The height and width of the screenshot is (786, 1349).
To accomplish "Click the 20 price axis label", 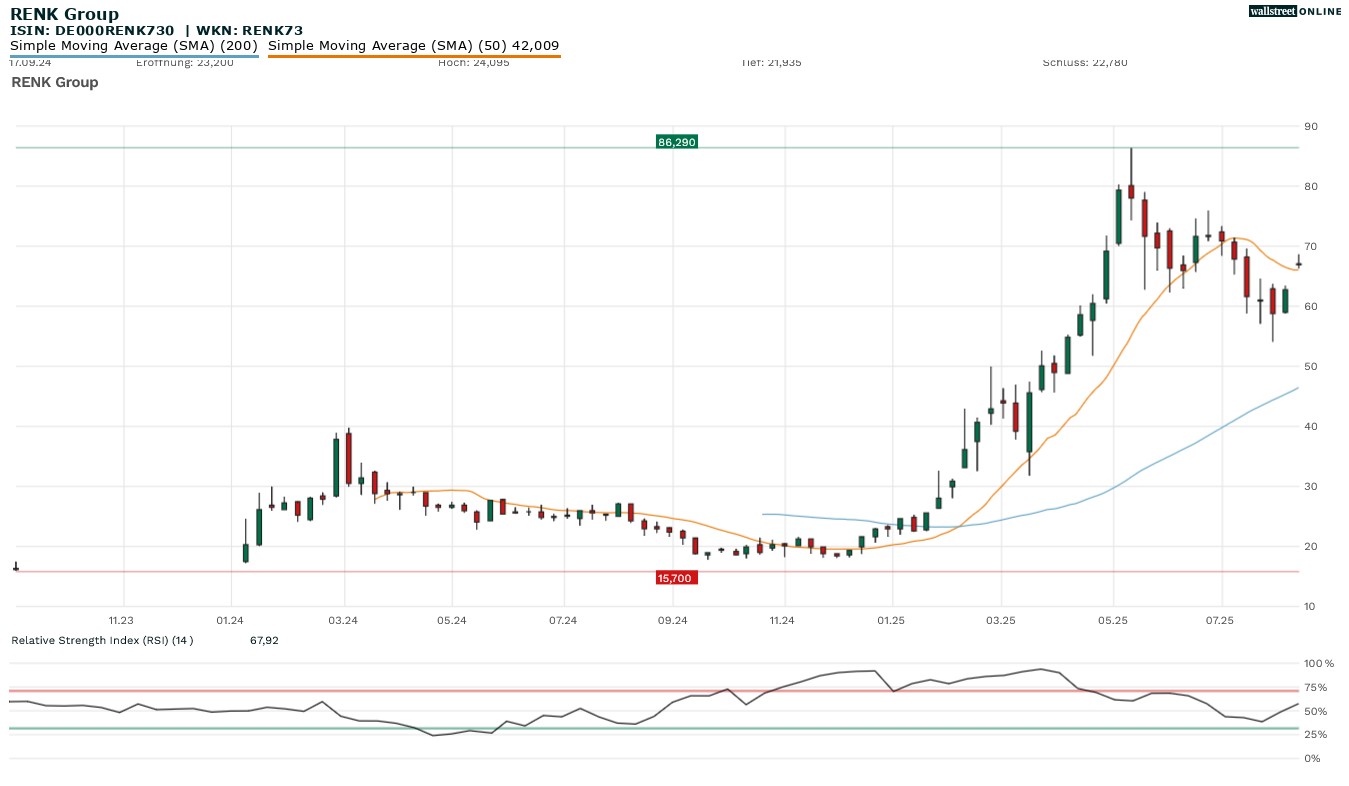I will pyautogui.click(x=1311, y=546).
